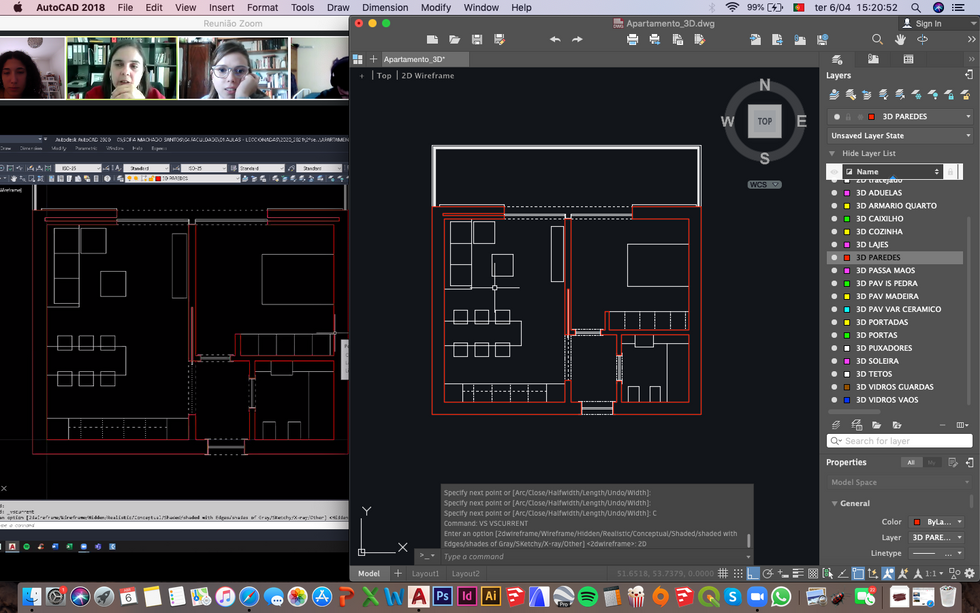The height and width of the screenshot is (613, 980).
Task: Click the 2D Wireframe visual style label
Action: coord(428,76)
